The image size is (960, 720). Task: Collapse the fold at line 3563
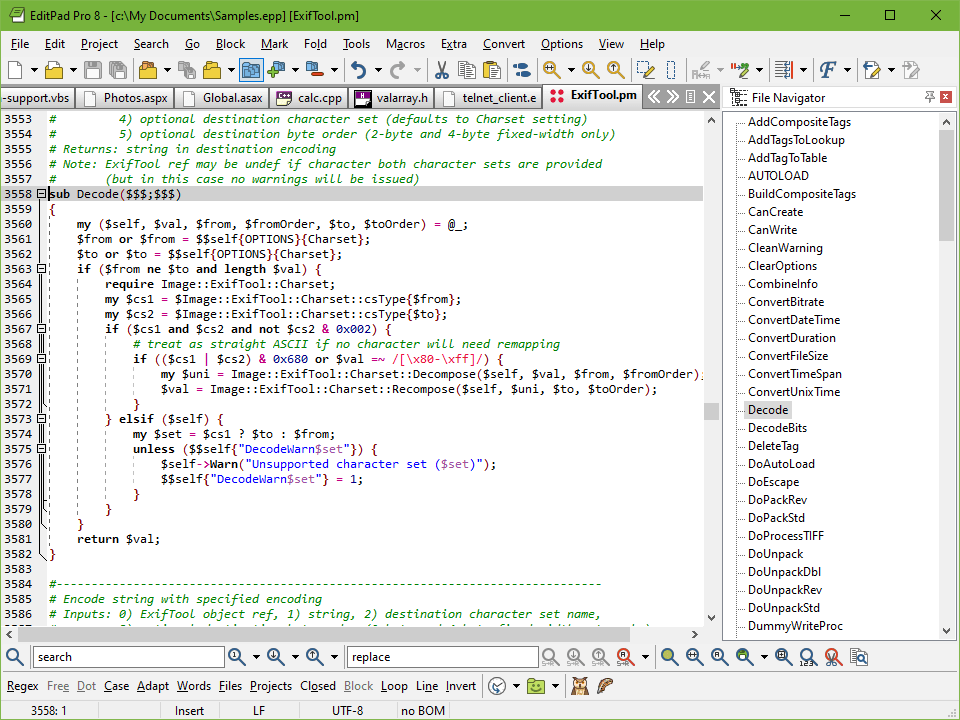pyautogui.click(x=41, y=269)
